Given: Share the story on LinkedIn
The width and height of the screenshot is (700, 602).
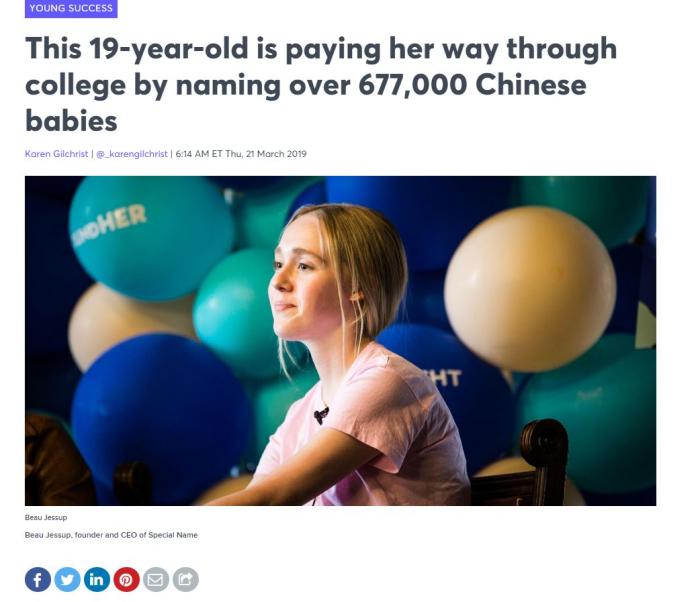Looking at the screenshot, I should click(x=97, y=580).
